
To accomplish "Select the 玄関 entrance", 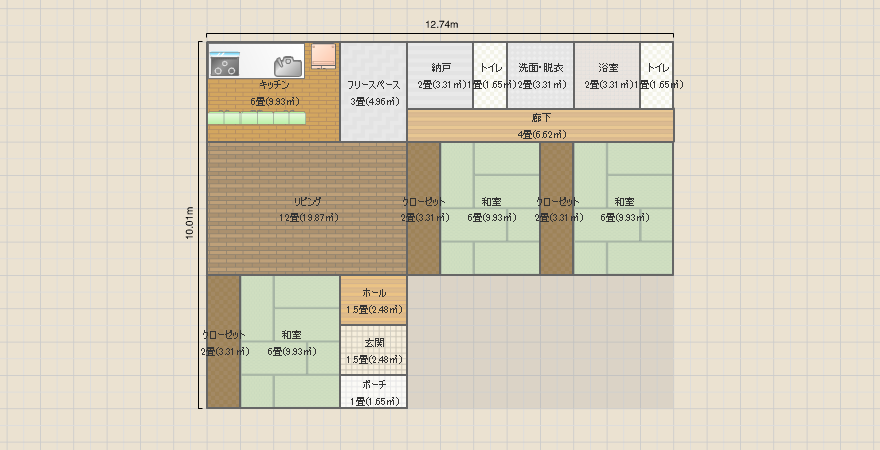I will pos(374,350).
